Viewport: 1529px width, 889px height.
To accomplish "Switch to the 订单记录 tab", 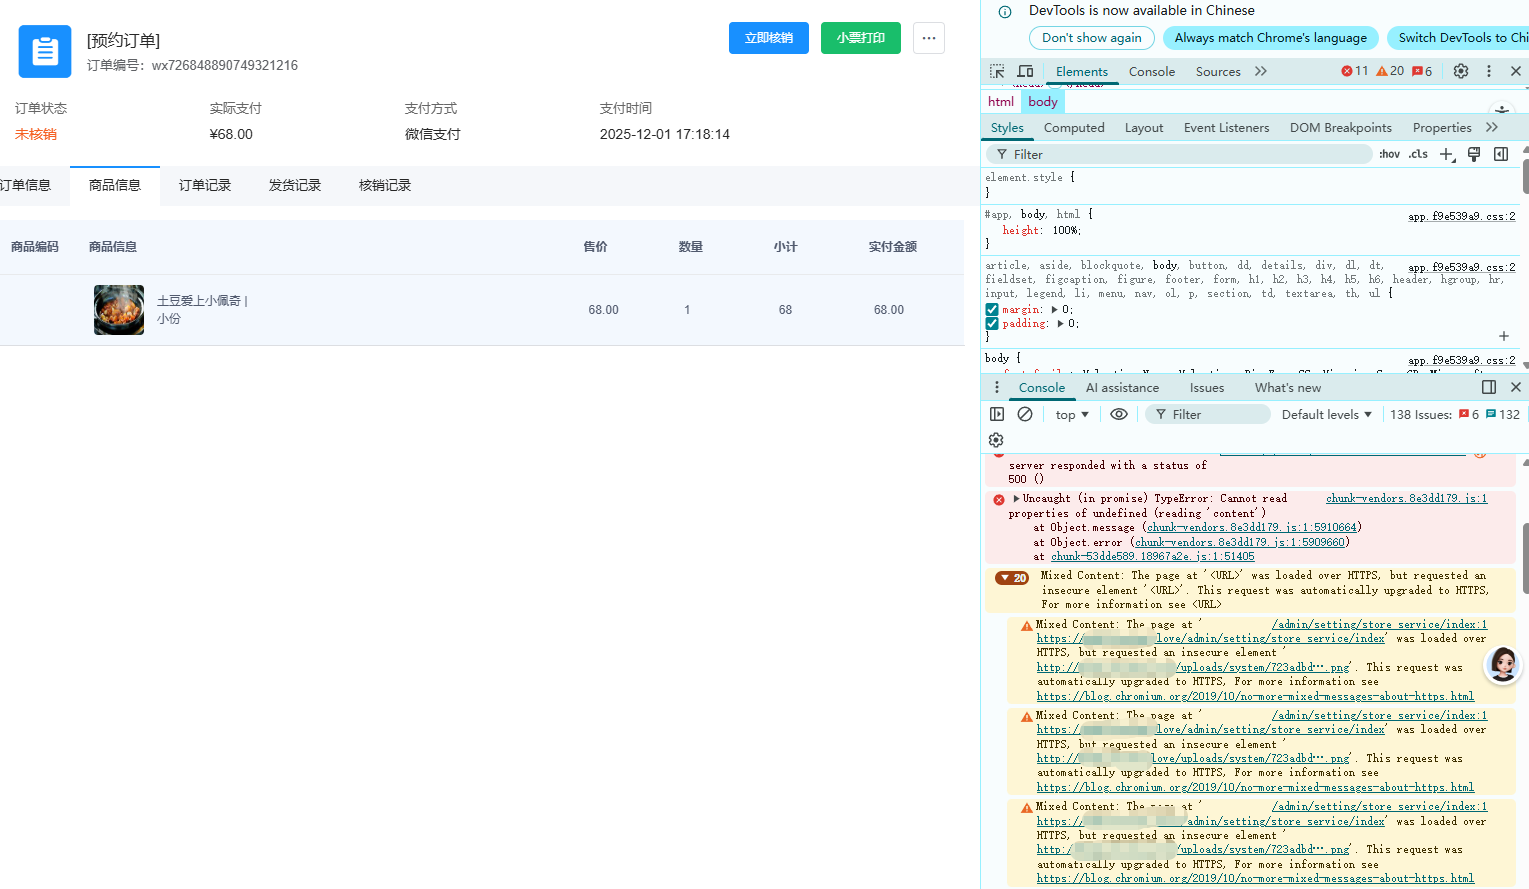I will [x=205, y=186].
